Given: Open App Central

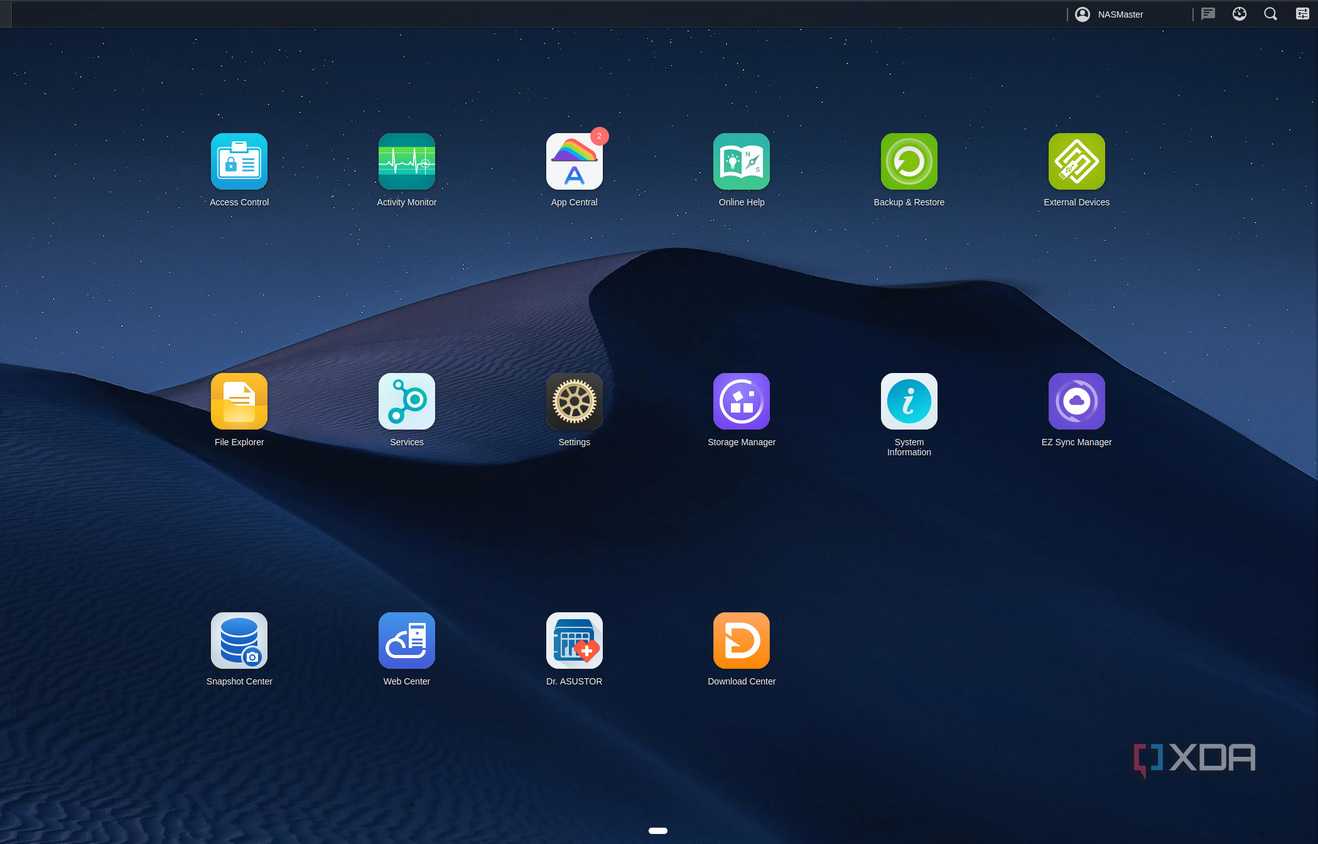Looking at the screenshot, I should pos(574,161).
